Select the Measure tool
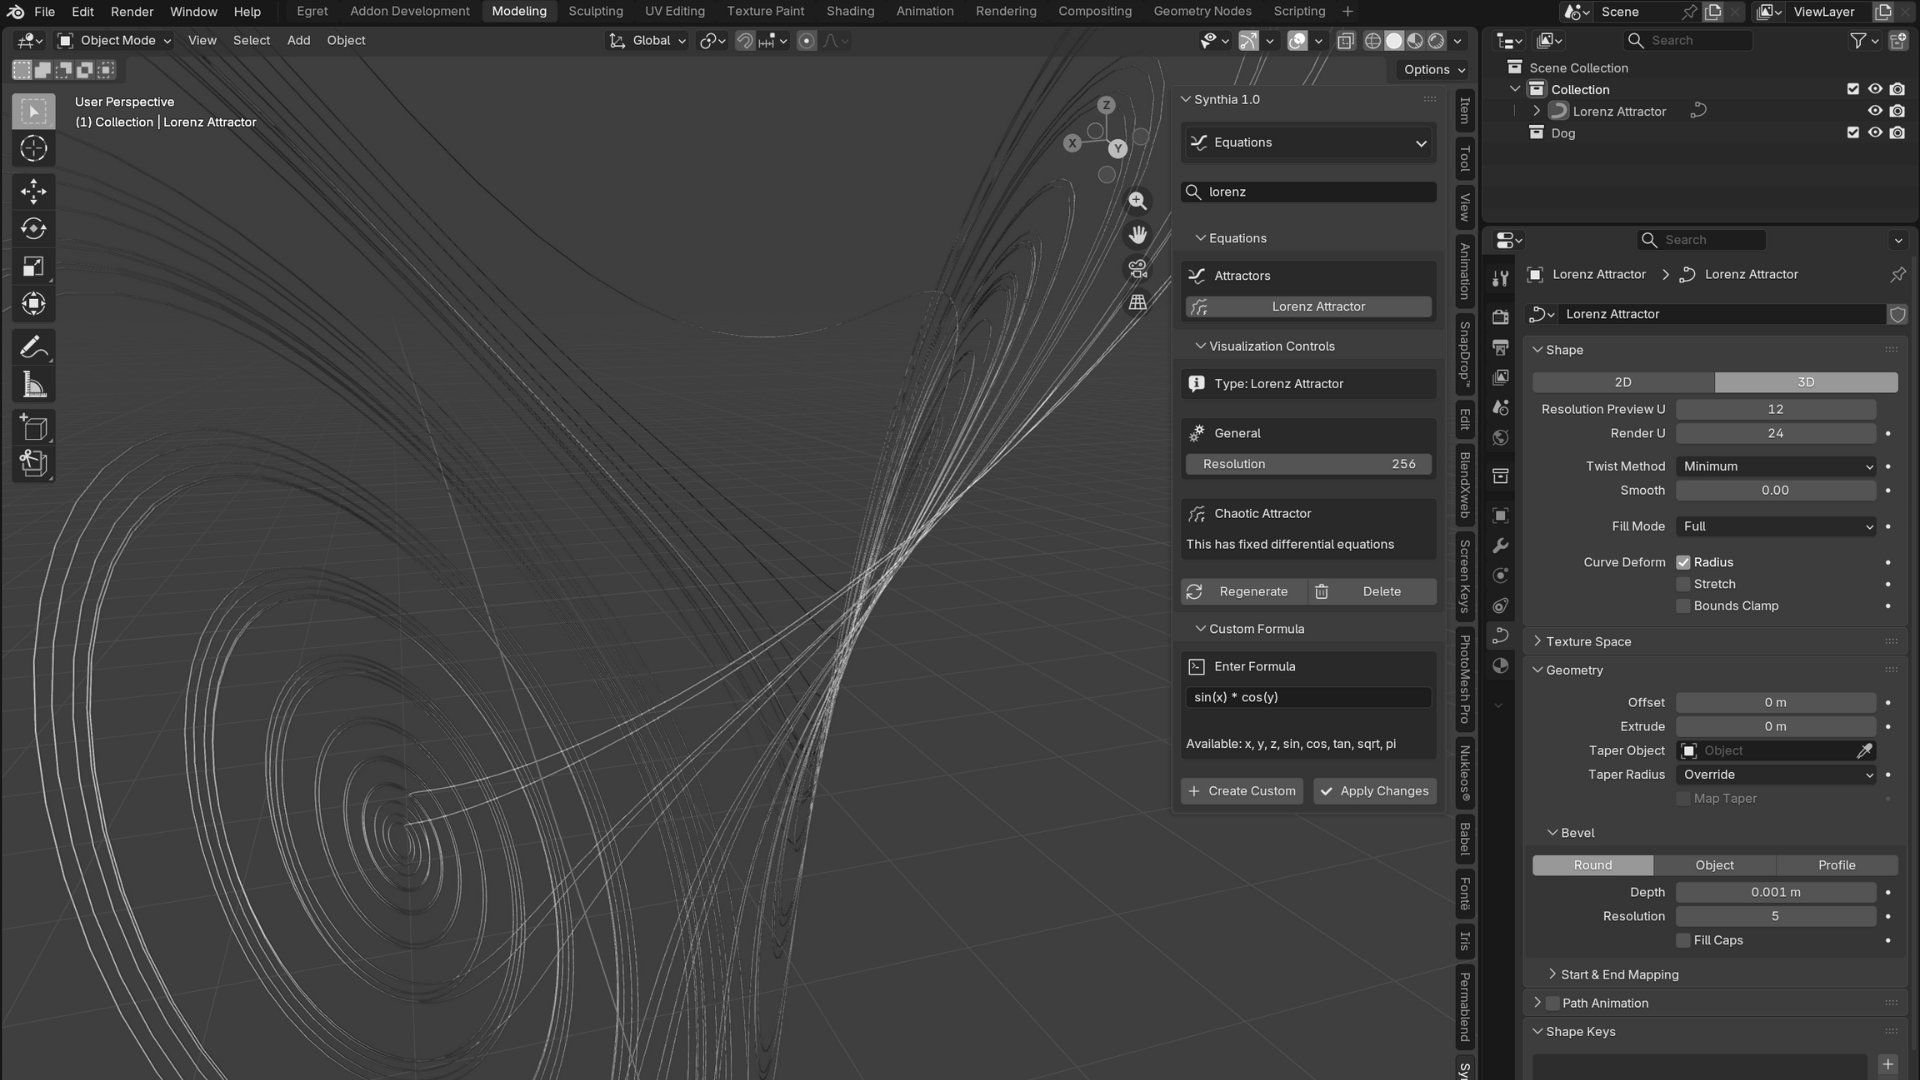The height and width of the screenshot is (1080, 1920). tap(33, 385)
